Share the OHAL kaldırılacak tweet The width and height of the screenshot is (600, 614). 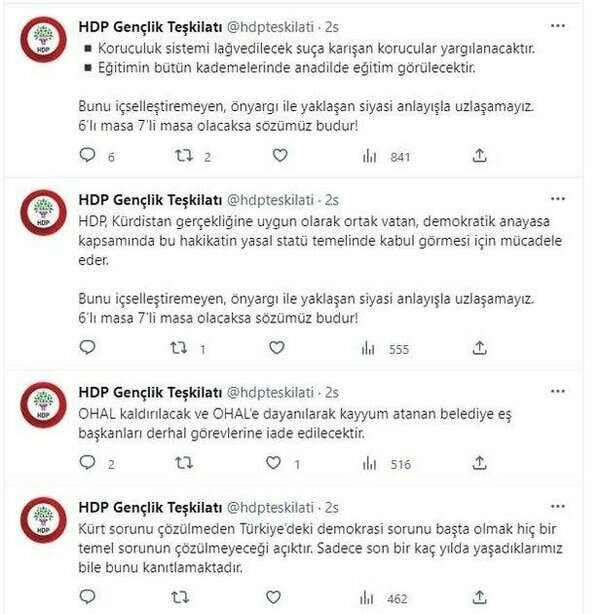pyautogui.click(x=479, y=464)
